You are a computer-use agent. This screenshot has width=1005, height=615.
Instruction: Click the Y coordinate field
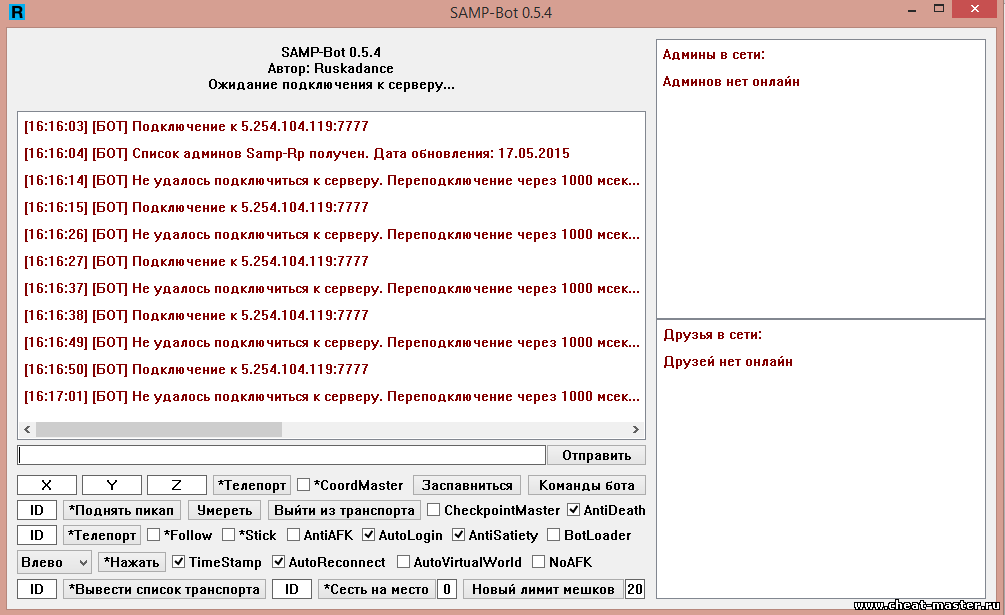pyautogui.click(x=112, y=485)
